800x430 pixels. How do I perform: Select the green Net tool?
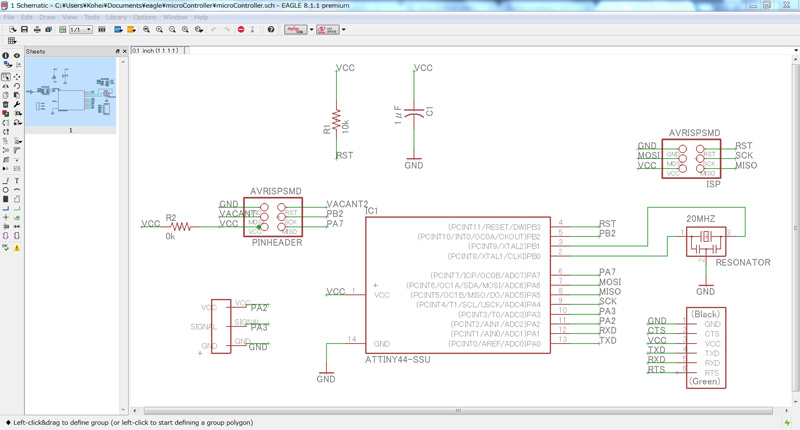tap(17, 209)
